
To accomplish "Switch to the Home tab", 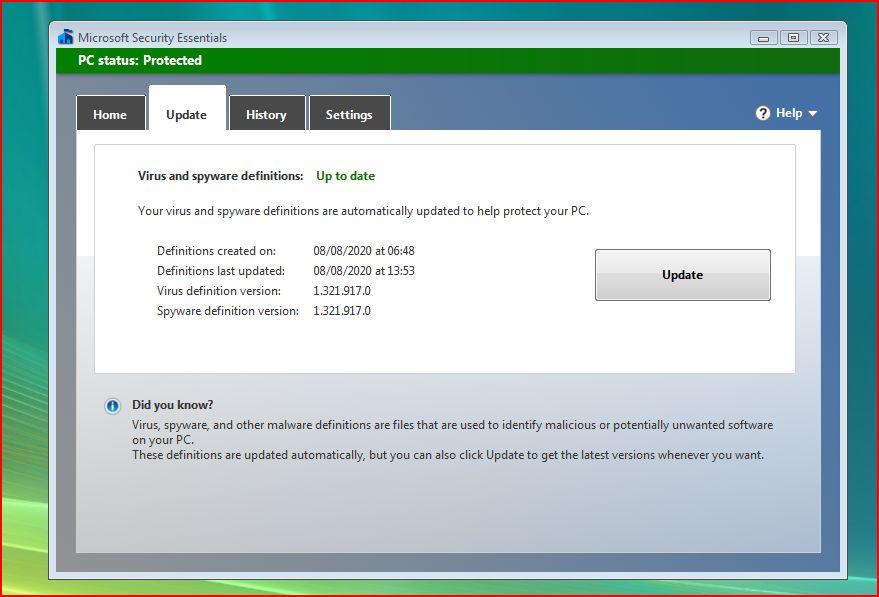I will (x=110, y=114).
